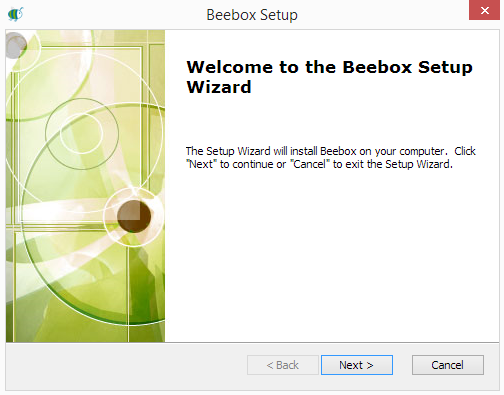Click the word "Cancel" in the description text
This screenshot has height=395, width=504.
[x=310, y=164]
